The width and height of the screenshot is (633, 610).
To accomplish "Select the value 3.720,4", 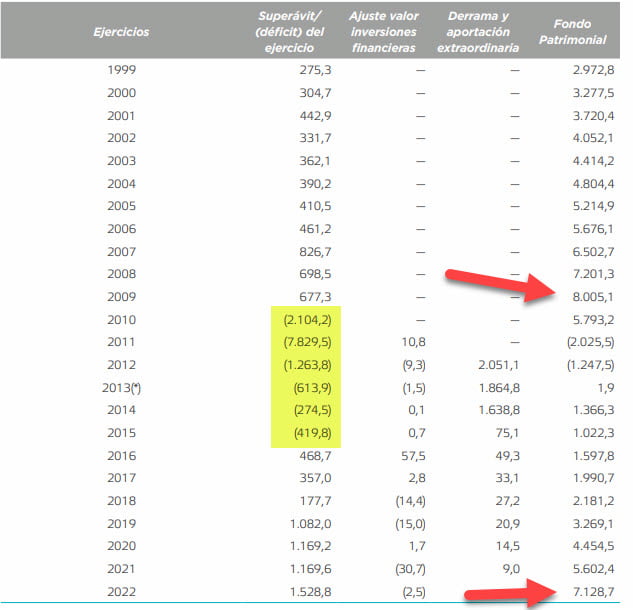I will pyautogui.click(x=593, y=116).
